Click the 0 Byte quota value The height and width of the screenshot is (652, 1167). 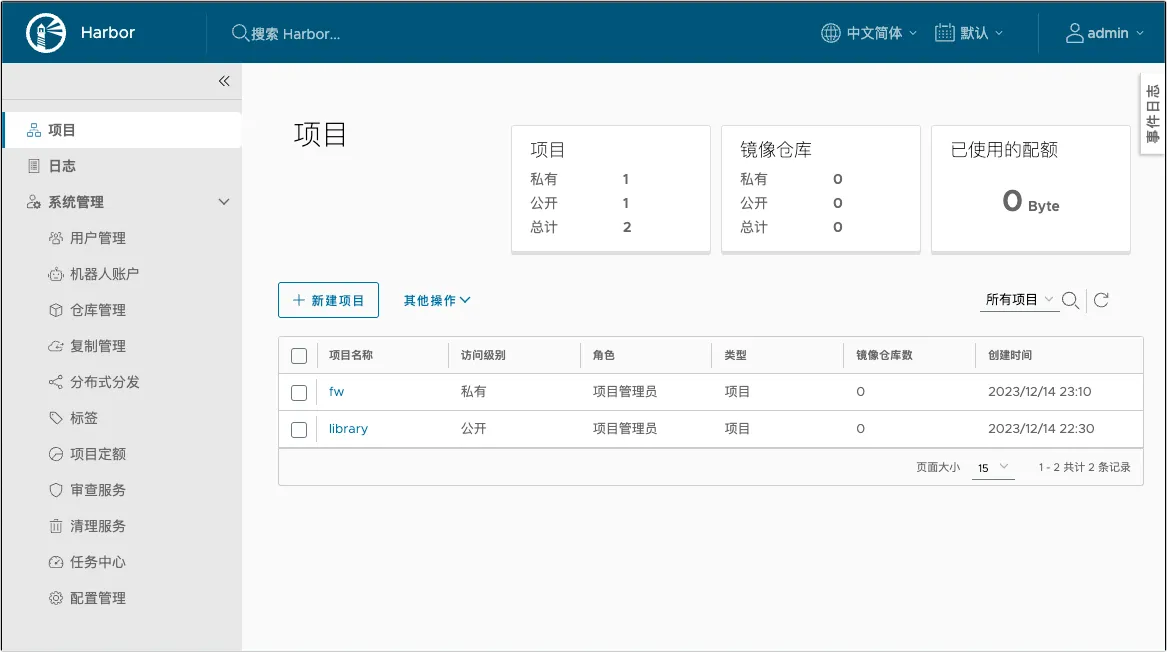pyautogui.click(x=1031, y=201)
